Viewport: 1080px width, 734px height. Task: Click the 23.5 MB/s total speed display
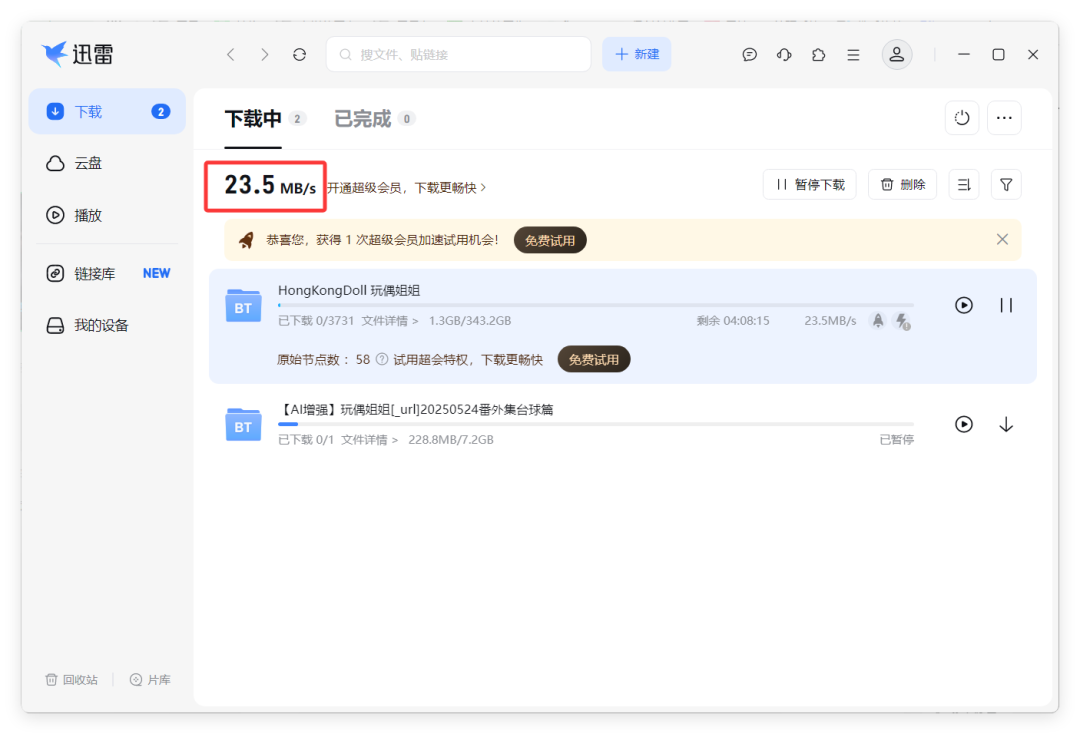(x=270, y=185)
